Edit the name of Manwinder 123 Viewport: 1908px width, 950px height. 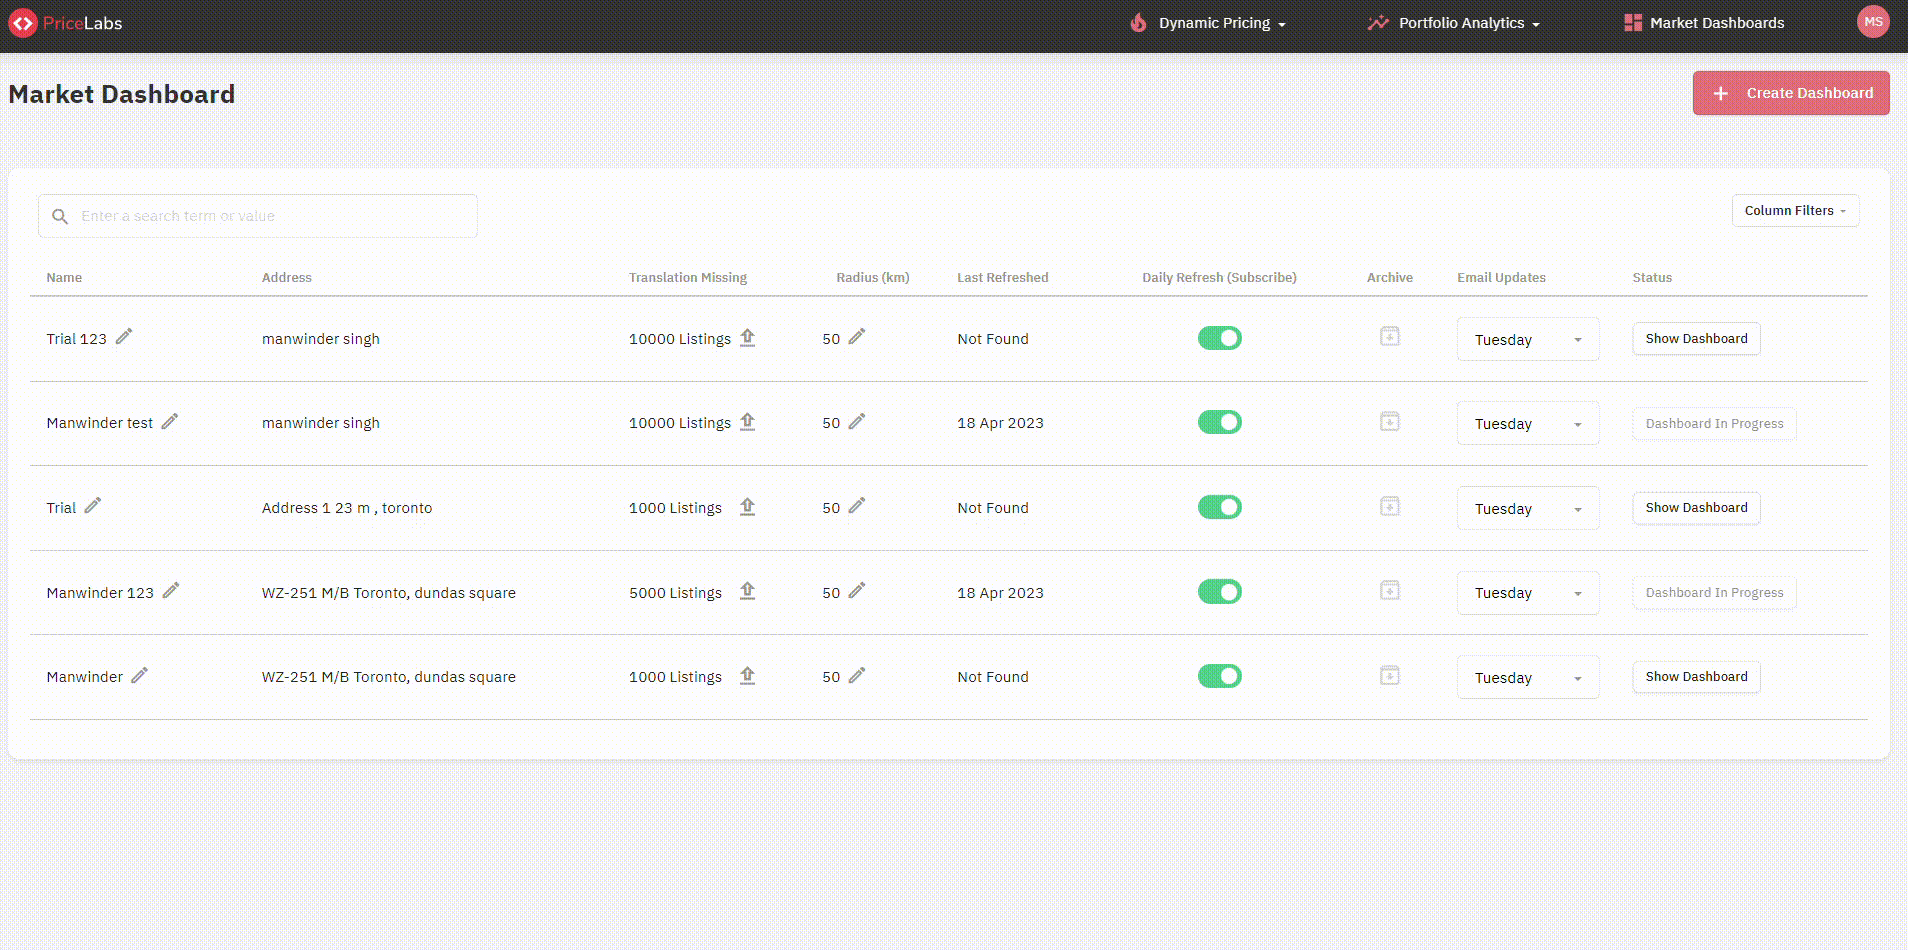click(x=171, y=591)
